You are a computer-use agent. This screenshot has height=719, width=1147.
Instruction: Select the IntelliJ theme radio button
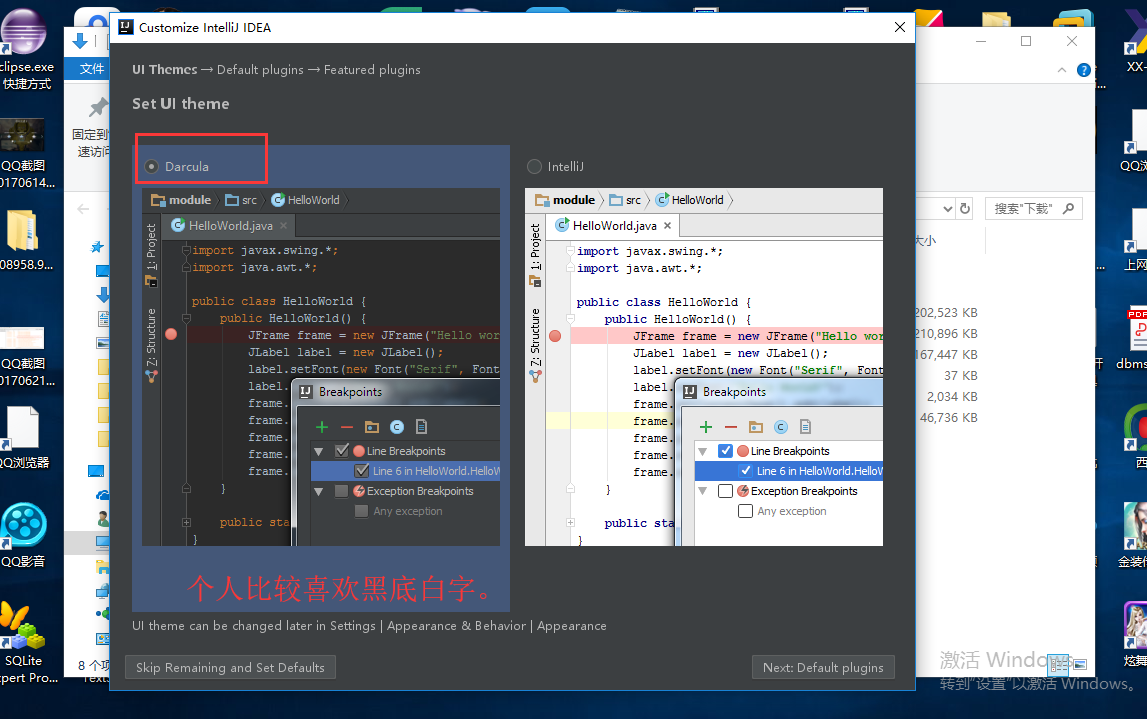tap(534, 167)
